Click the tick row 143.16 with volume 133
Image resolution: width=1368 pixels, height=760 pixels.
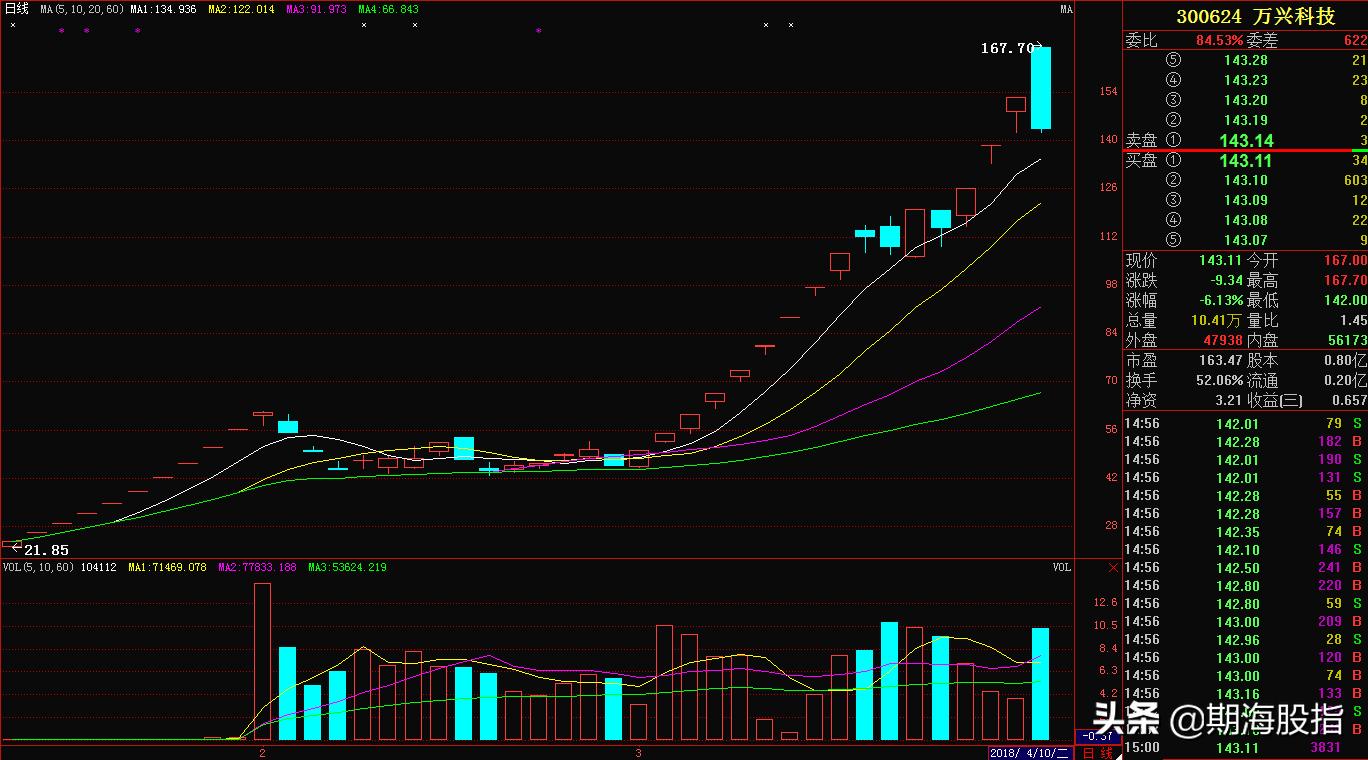[1245, 694]
